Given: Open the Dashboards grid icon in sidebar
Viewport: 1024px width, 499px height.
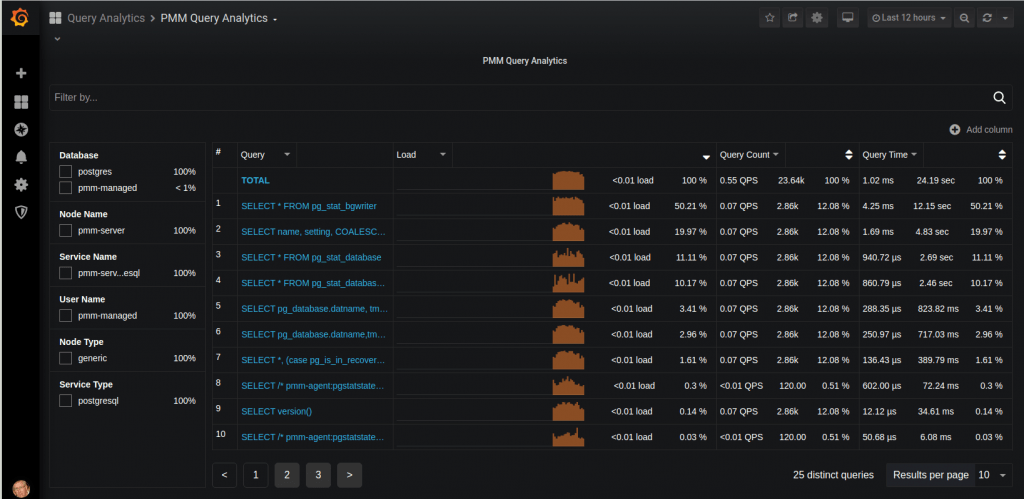Looking at the screenshot, I should pos(21,102).
